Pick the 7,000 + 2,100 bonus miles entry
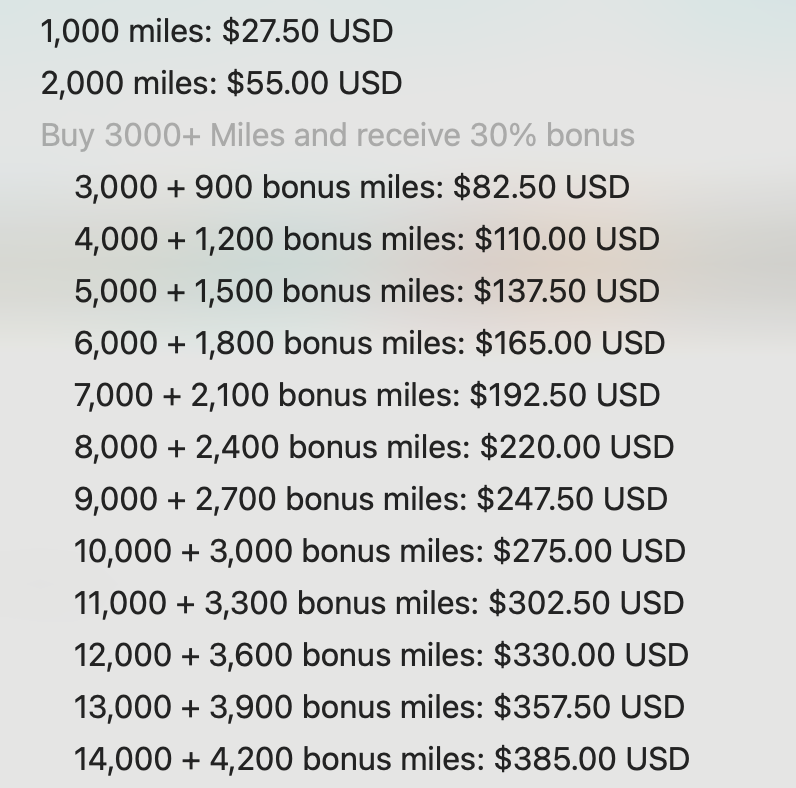 pos(367,395)
